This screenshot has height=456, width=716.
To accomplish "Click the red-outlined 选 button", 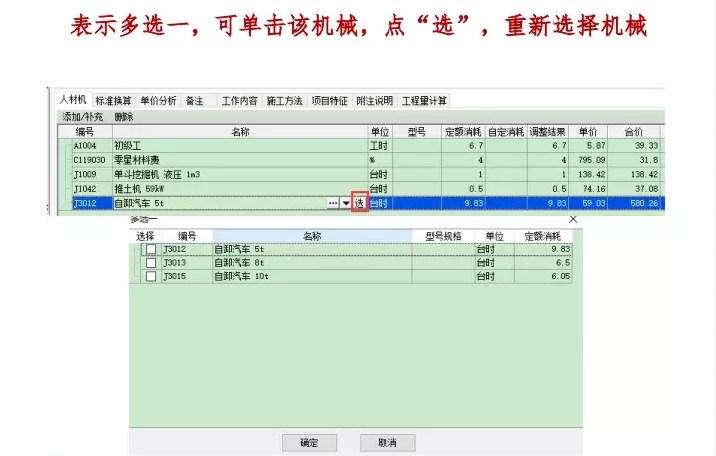I will (360, 203).
